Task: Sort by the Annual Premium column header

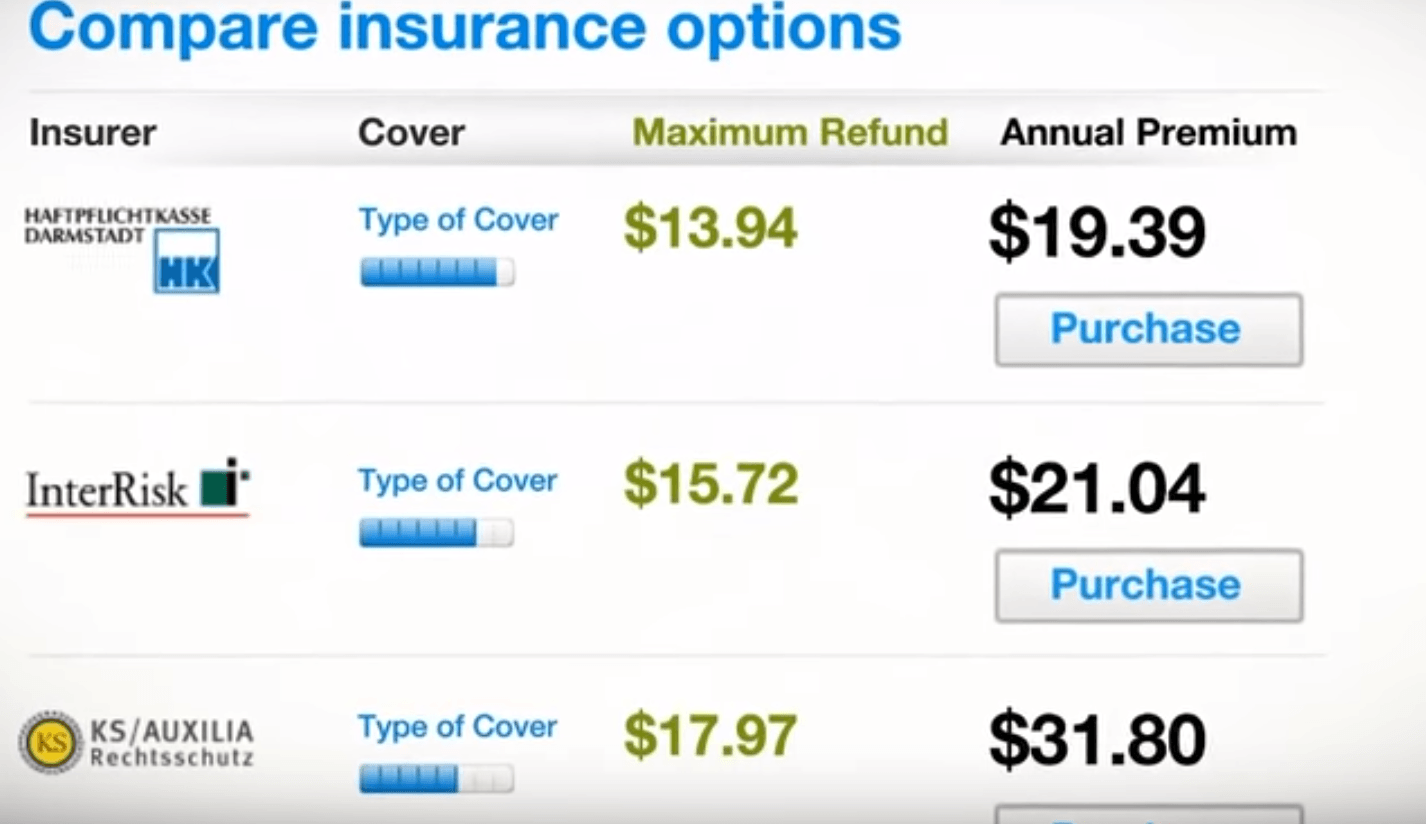Action: pyautogui.click(x=1148, y=133)
